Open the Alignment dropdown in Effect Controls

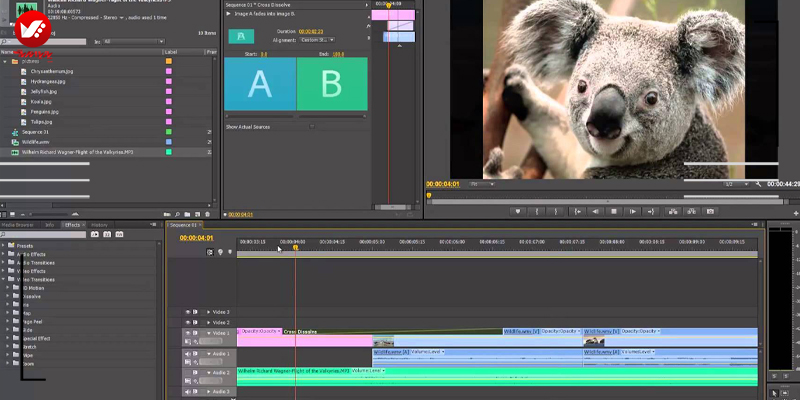click(317, 40)
